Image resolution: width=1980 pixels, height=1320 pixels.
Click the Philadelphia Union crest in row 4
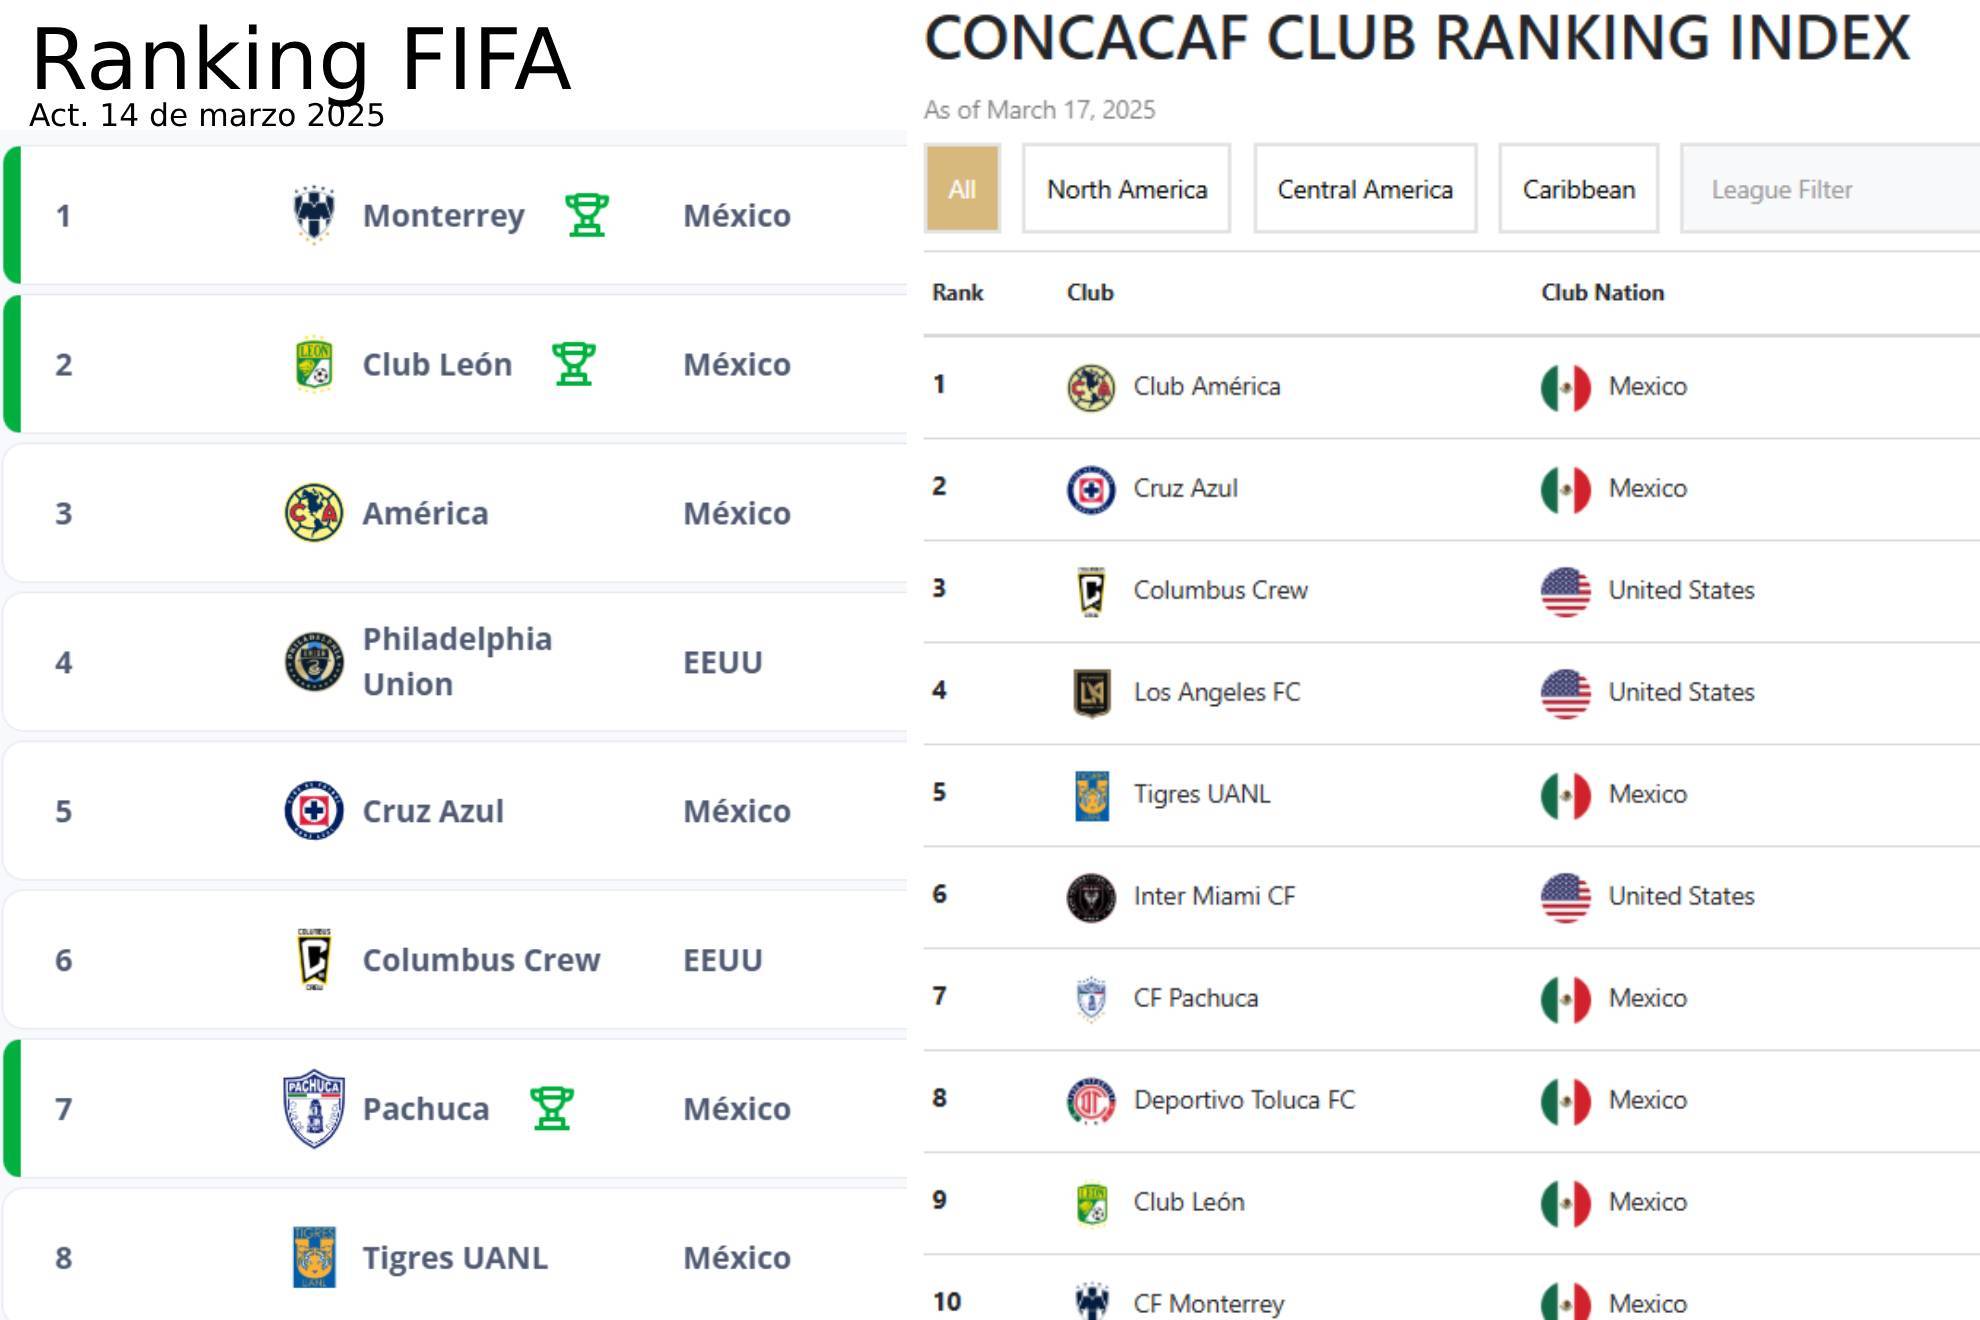coord(314,662)
